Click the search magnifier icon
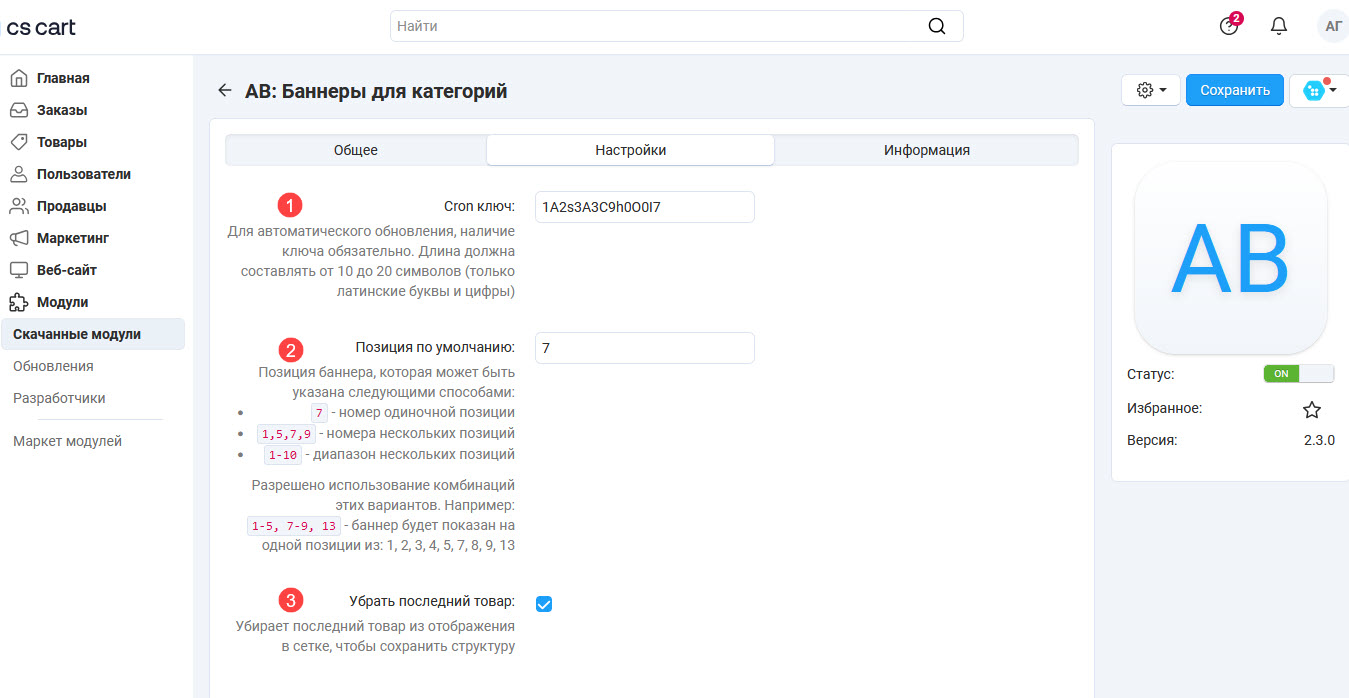This screenshot has height=698, width=1349. (x=936, y=25)
